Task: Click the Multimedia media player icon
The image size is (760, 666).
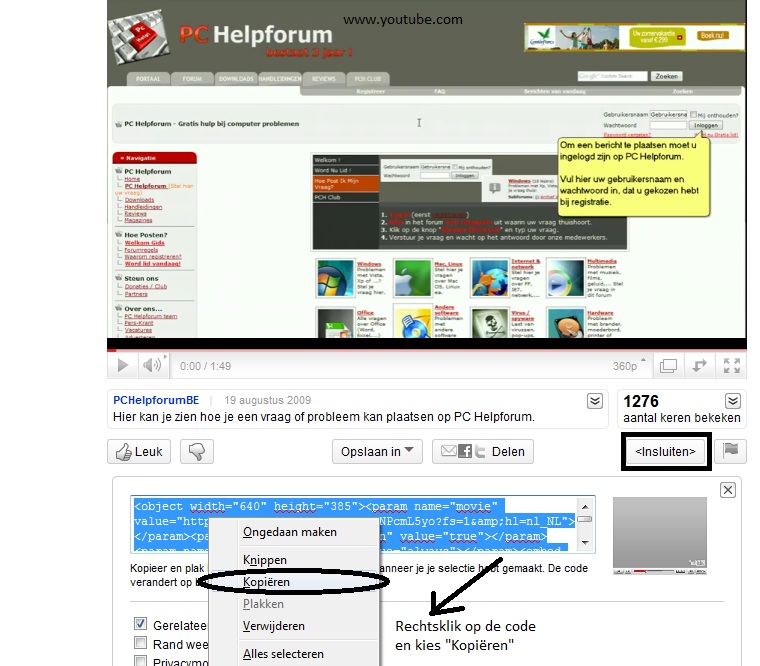Action: point(565,278)
